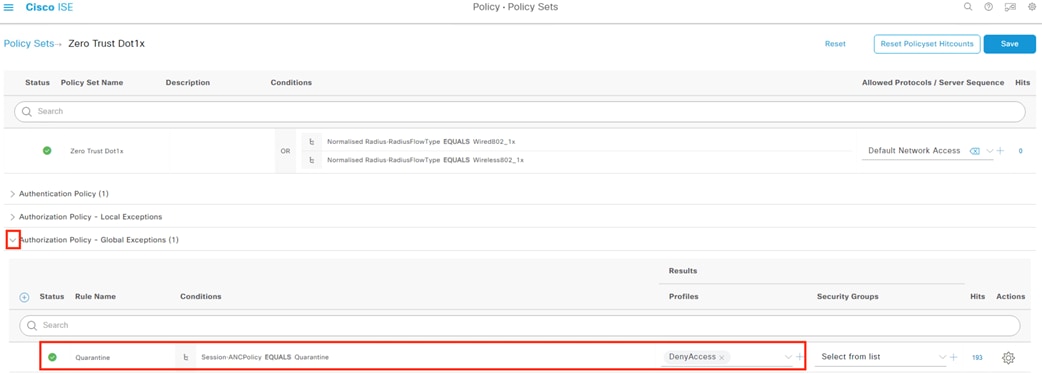
Task: Select the Zero Trust Dot1x policy name
Action: point(96,151)
